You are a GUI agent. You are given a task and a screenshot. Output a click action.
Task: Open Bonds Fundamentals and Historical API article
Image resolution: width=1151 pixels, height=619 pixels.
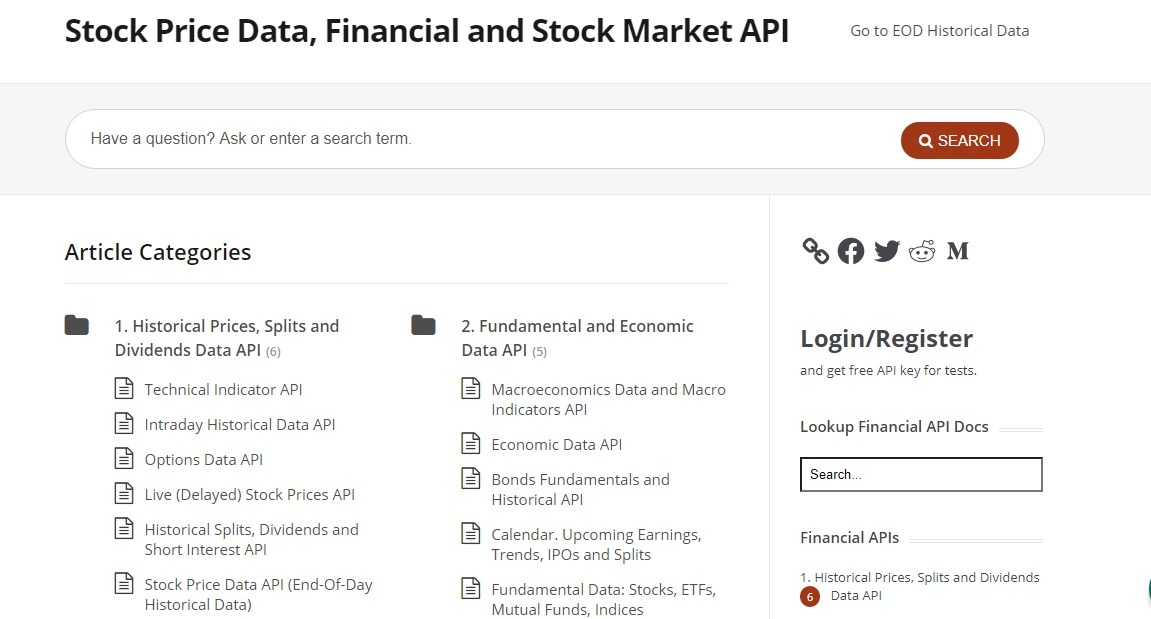(x=580, y=489)
